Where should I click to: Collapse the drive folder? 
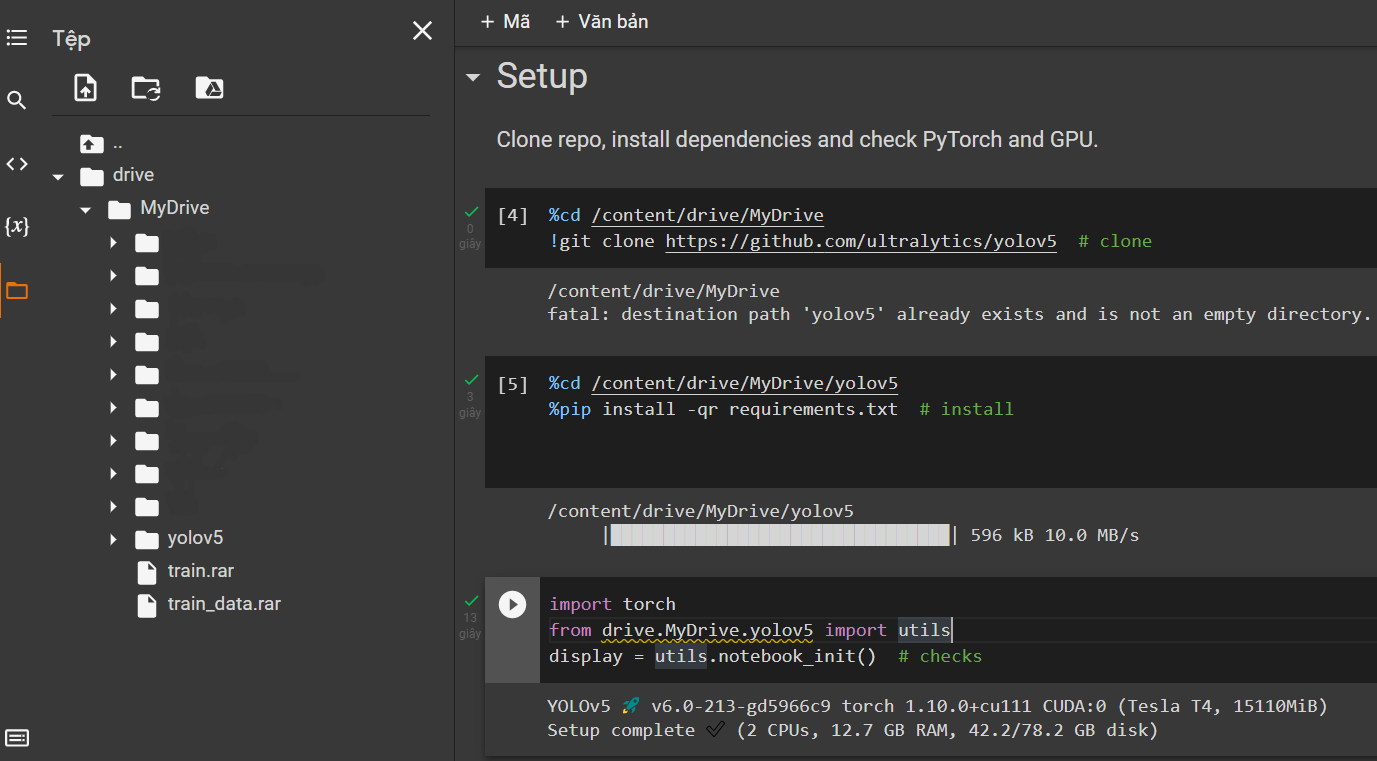coord(58,176)
